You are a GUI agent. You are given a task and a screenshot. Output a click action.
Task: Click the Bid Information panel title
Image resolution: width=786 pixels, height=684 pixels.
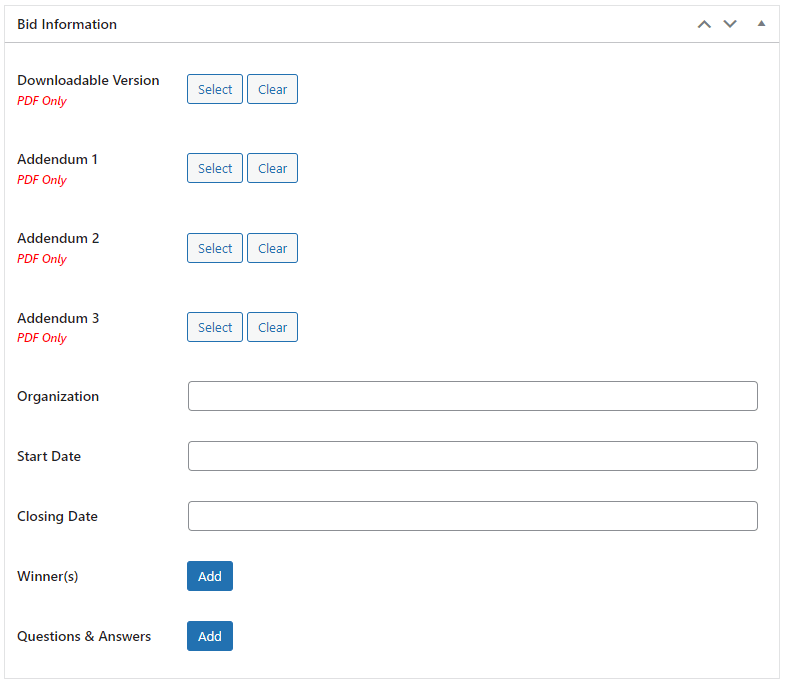(x=67, y=24)
